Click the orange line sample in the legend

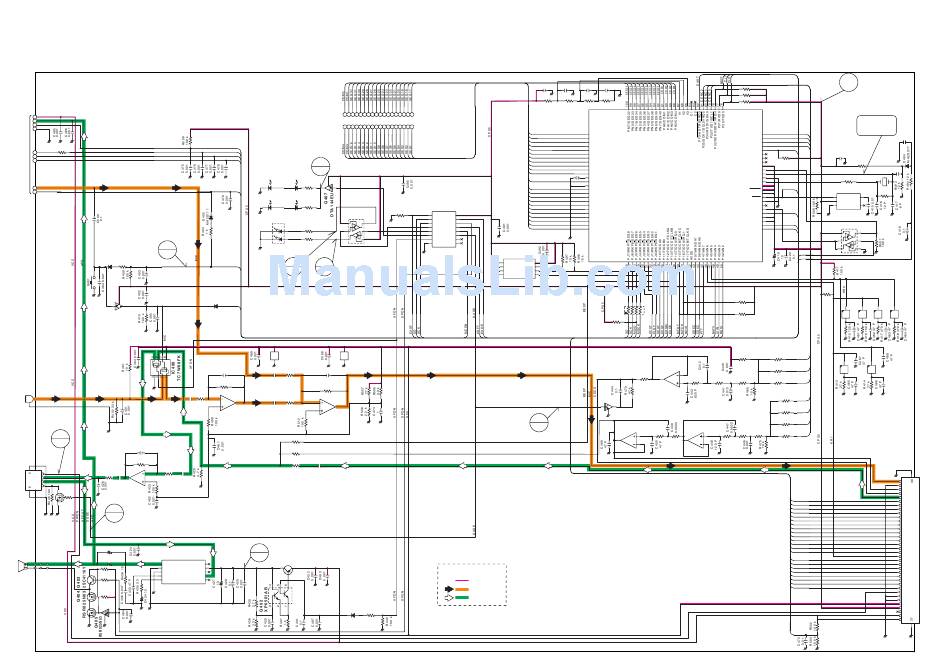462,590
